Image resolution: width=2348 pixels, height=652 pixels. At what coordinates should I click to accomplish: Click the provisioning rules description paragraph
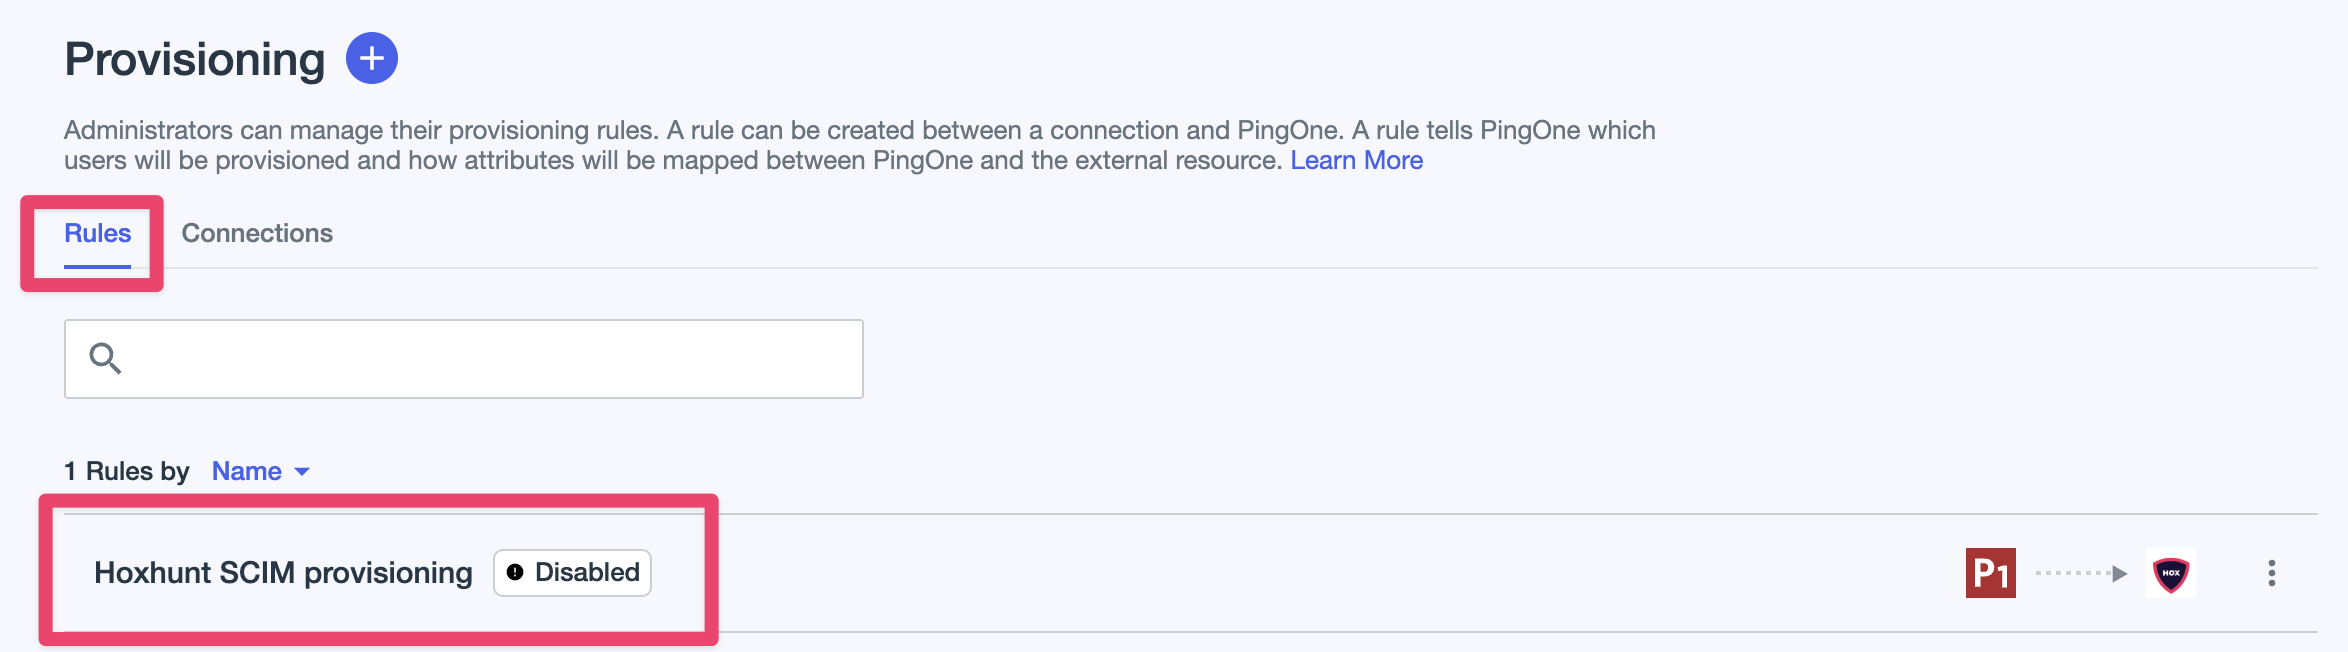860,145
